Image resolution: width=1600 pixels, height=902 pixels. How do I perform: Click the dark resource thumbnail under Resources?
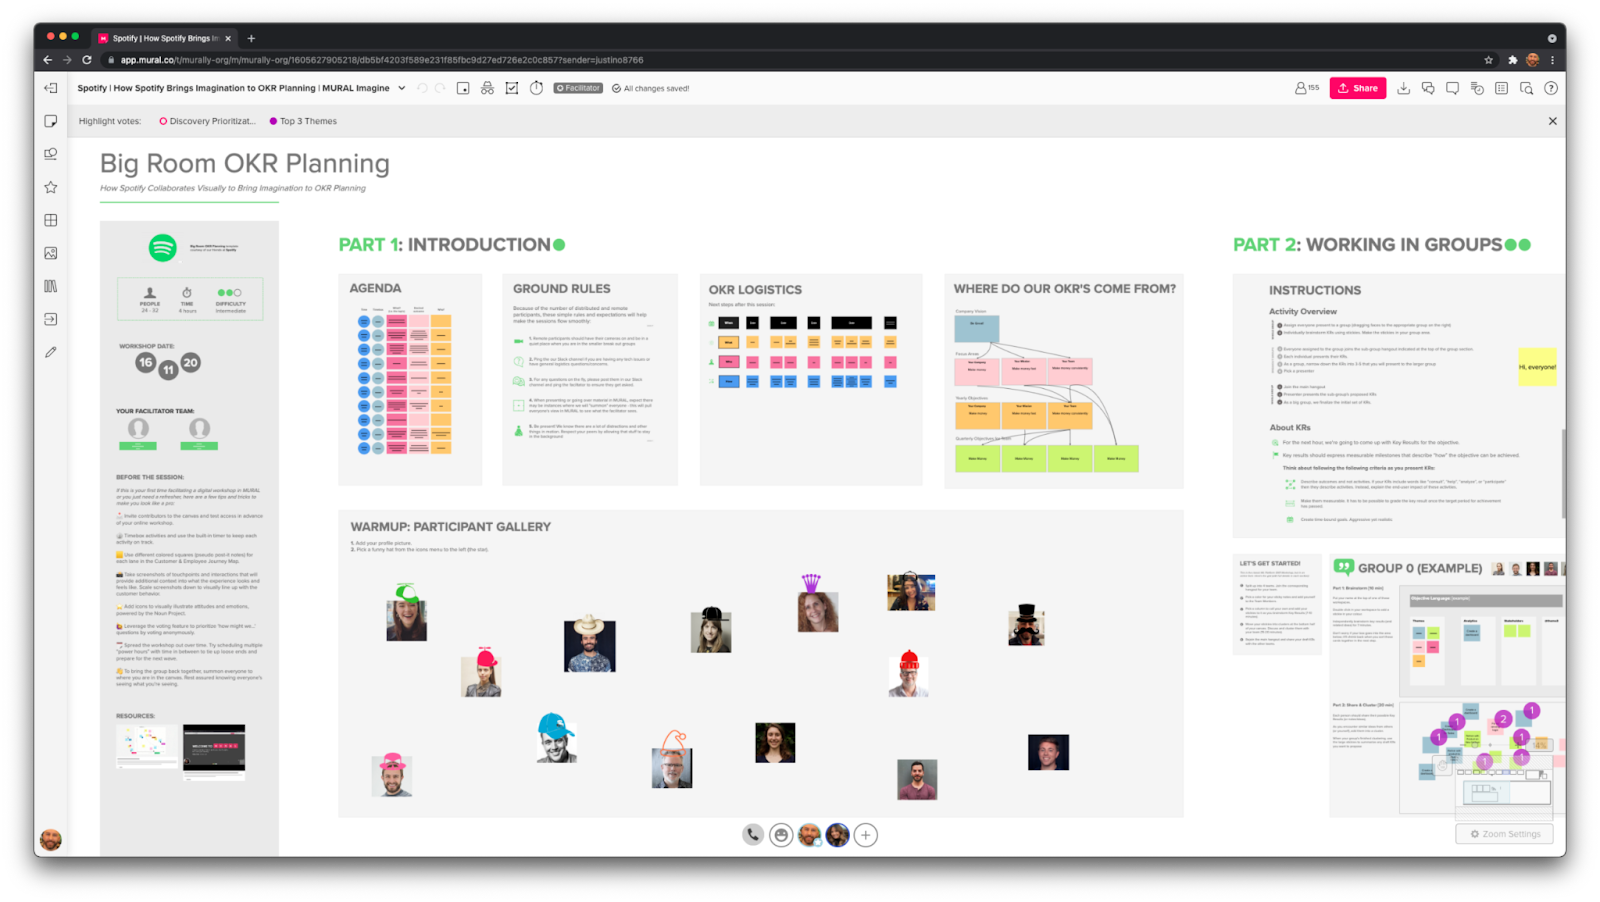tap(214, 749)
